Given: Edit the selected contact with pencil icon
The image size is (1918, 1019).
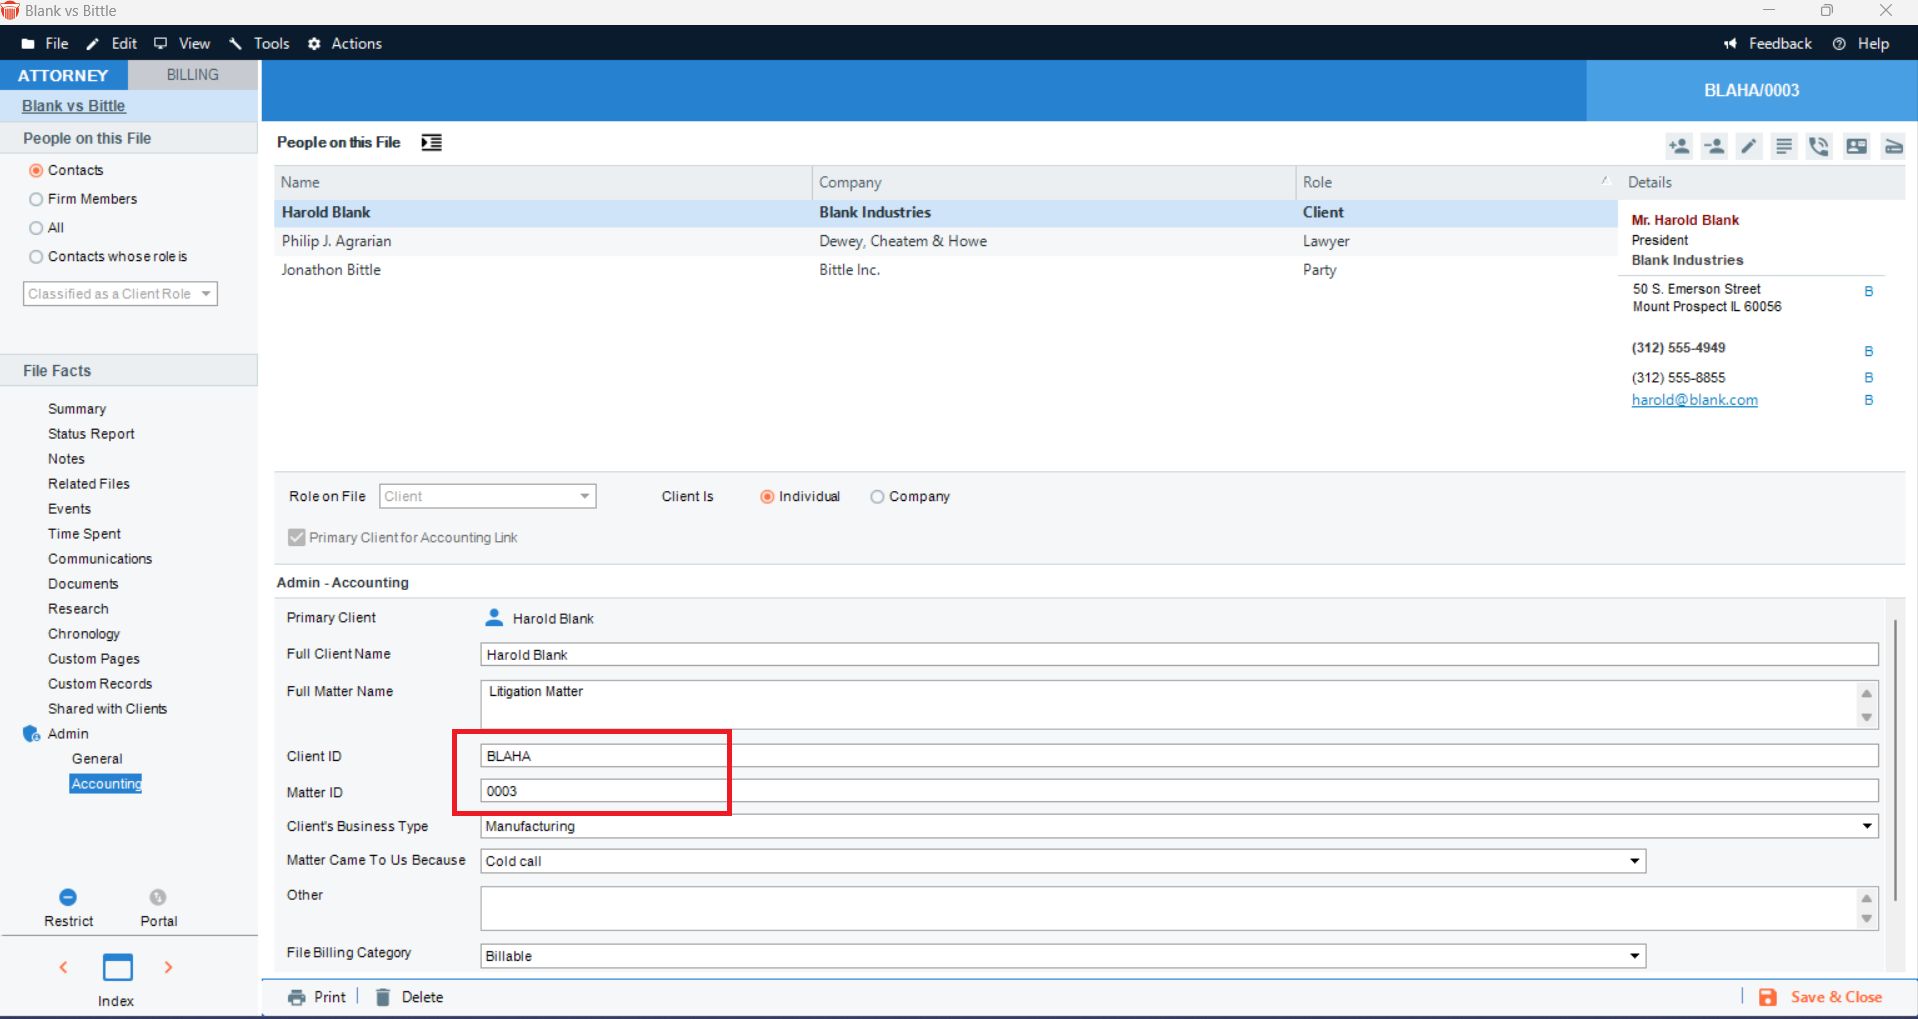Looking at the screenshot, I should tap(1749, 146).
